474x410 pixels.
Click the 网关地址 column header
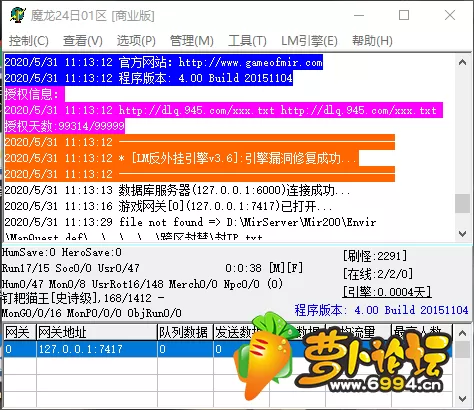(97, 332)
